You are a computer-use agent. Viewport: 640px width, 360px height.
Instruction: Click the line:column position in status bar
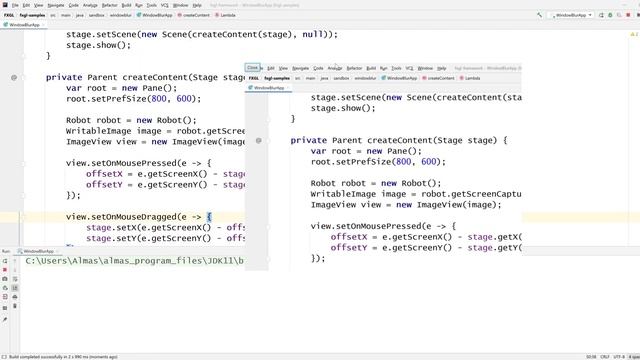click(591, 357)
